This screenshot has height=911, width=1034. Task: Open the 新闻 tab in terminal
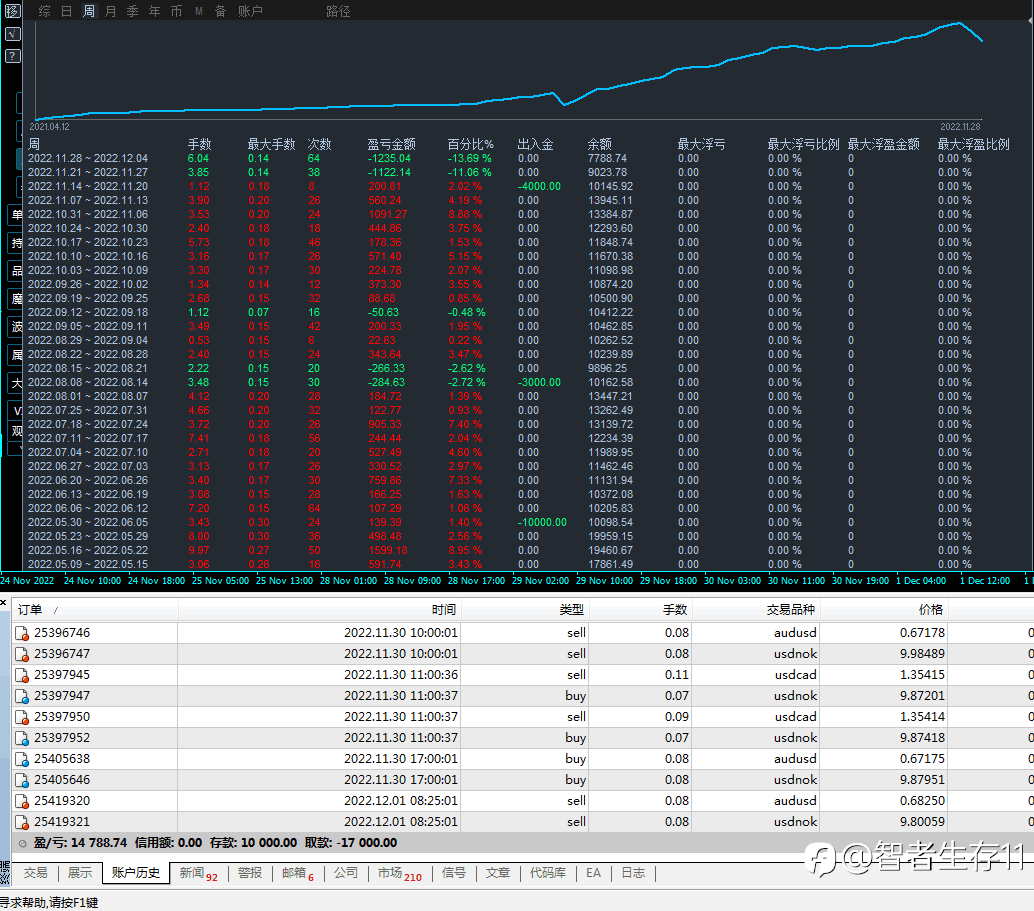click(x=192, y=873)
